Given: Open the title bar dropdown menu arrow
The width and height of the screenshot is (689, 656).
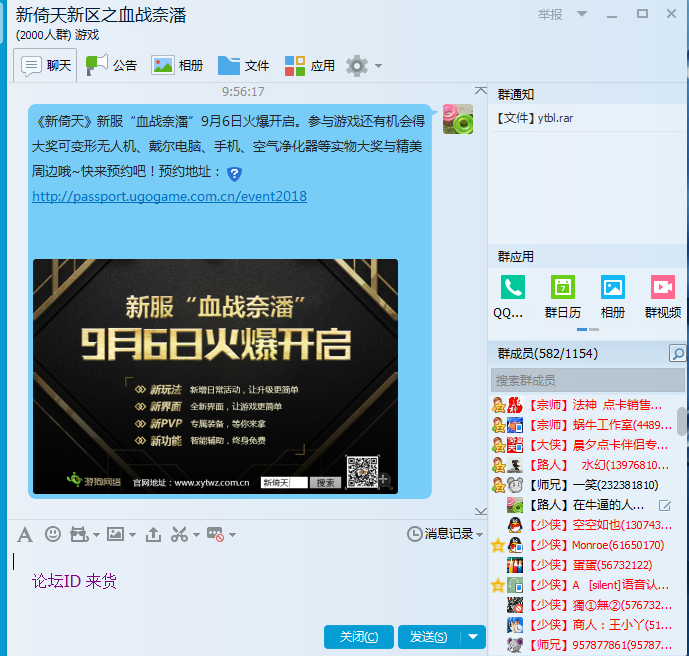Looking at the screenshot, I should coord(582,14).
